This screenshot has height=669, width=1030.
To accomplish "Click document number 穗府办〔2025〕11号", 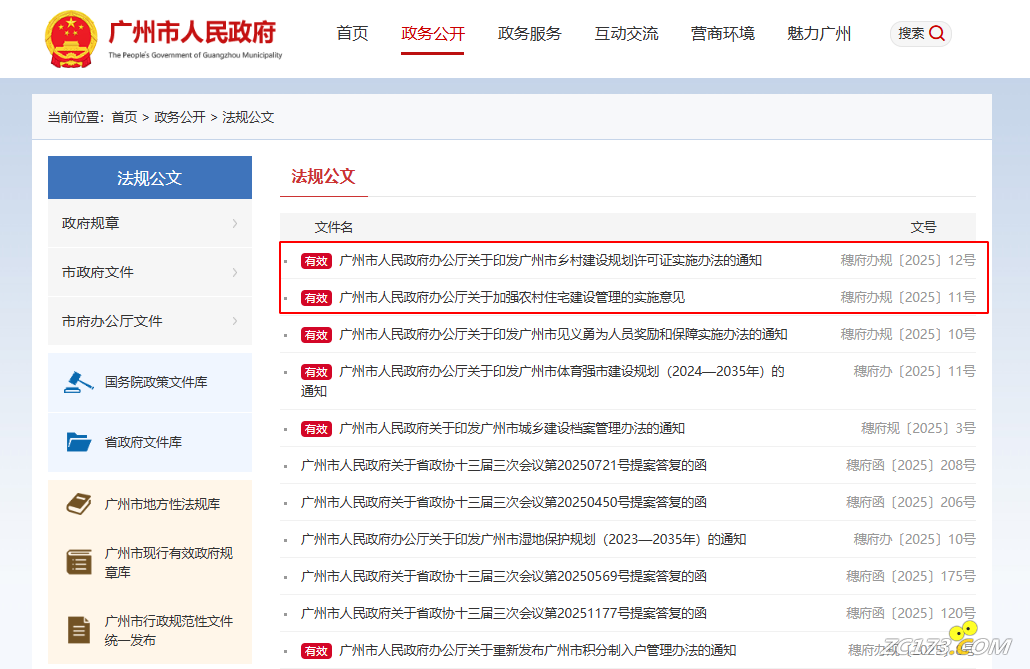I will coord(914,372).
